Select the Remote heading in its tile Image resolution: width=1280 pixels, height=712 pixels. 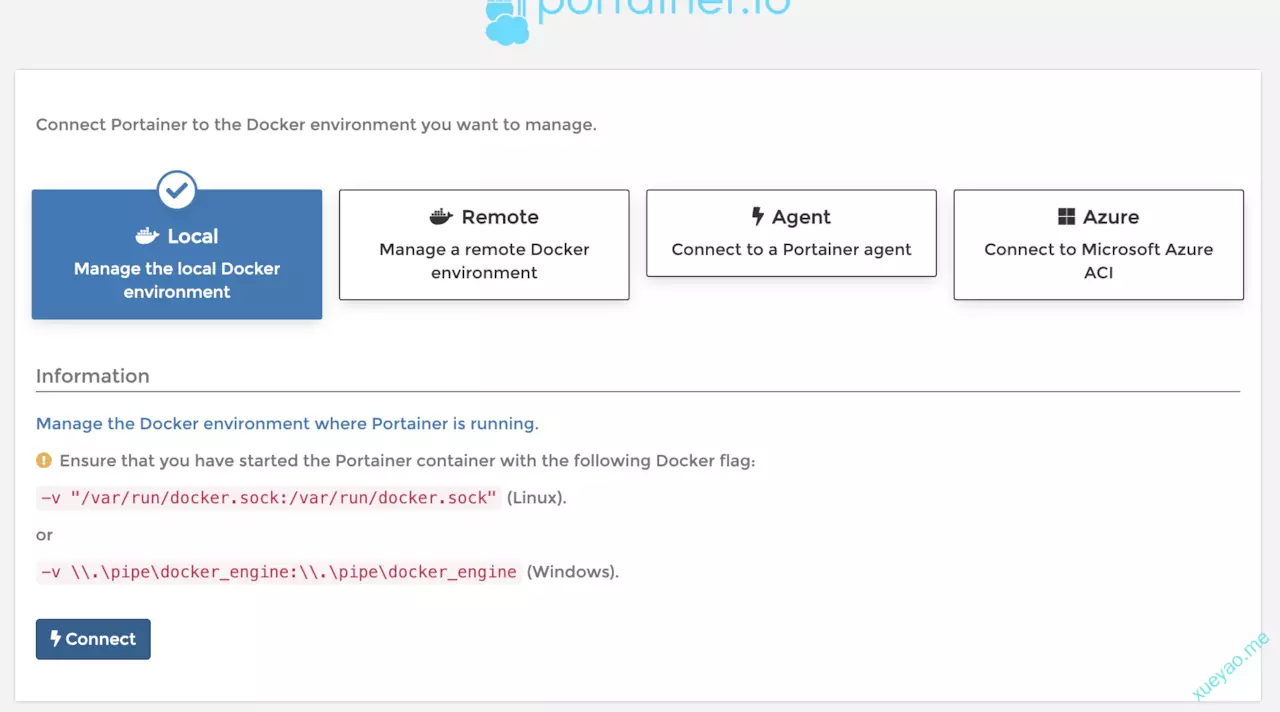coord(499,217)
